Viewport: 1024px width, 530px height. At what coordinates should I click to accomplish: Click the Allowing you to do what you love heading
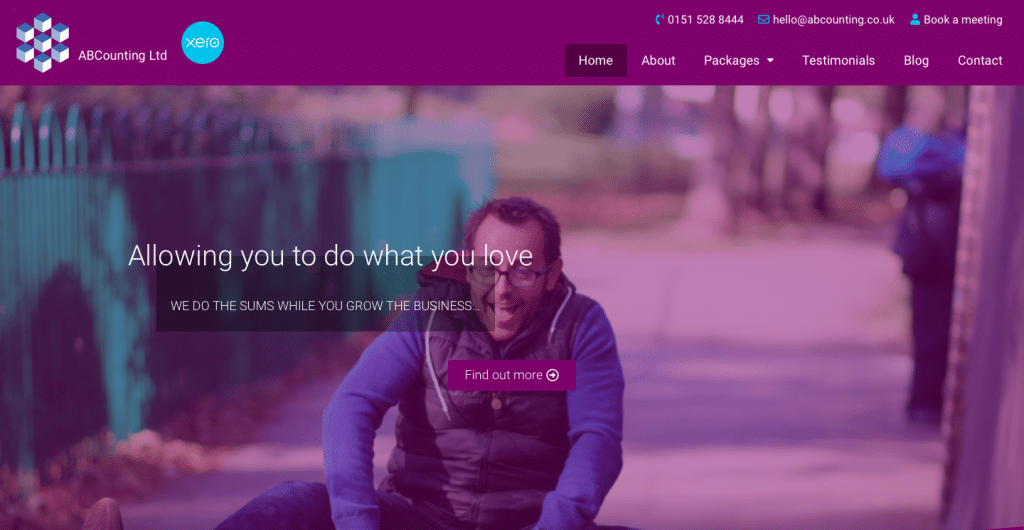330,256
